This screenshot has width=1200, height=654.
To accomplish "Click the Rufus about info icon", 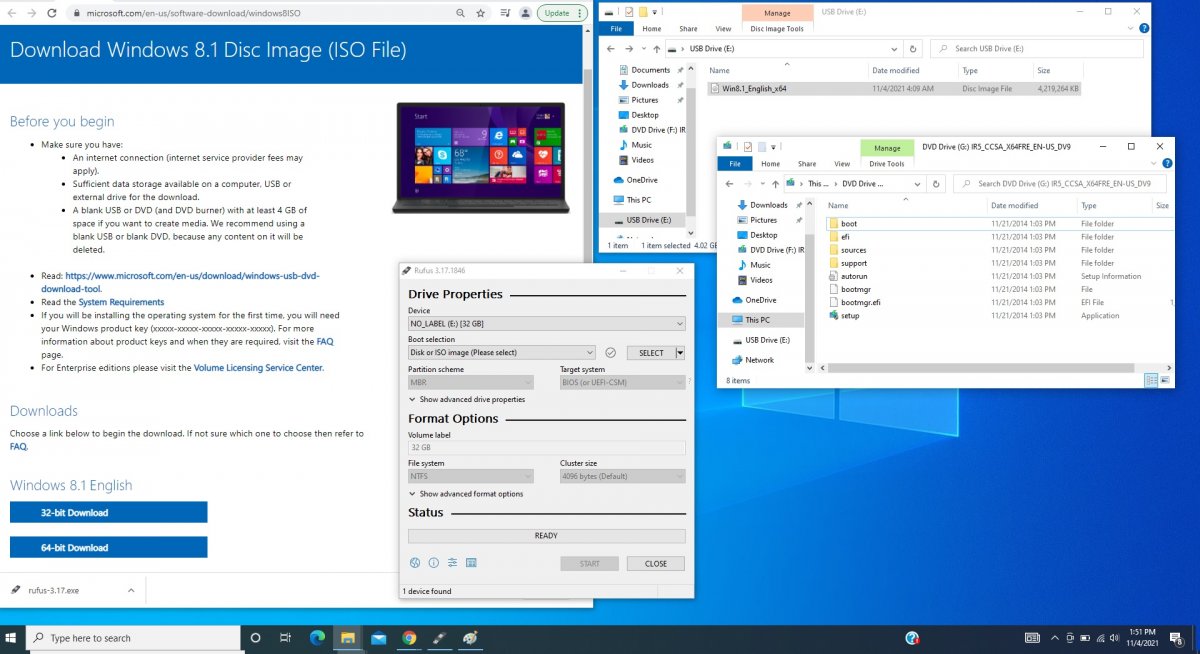I will pyautogui.click(x=434, y=563).
